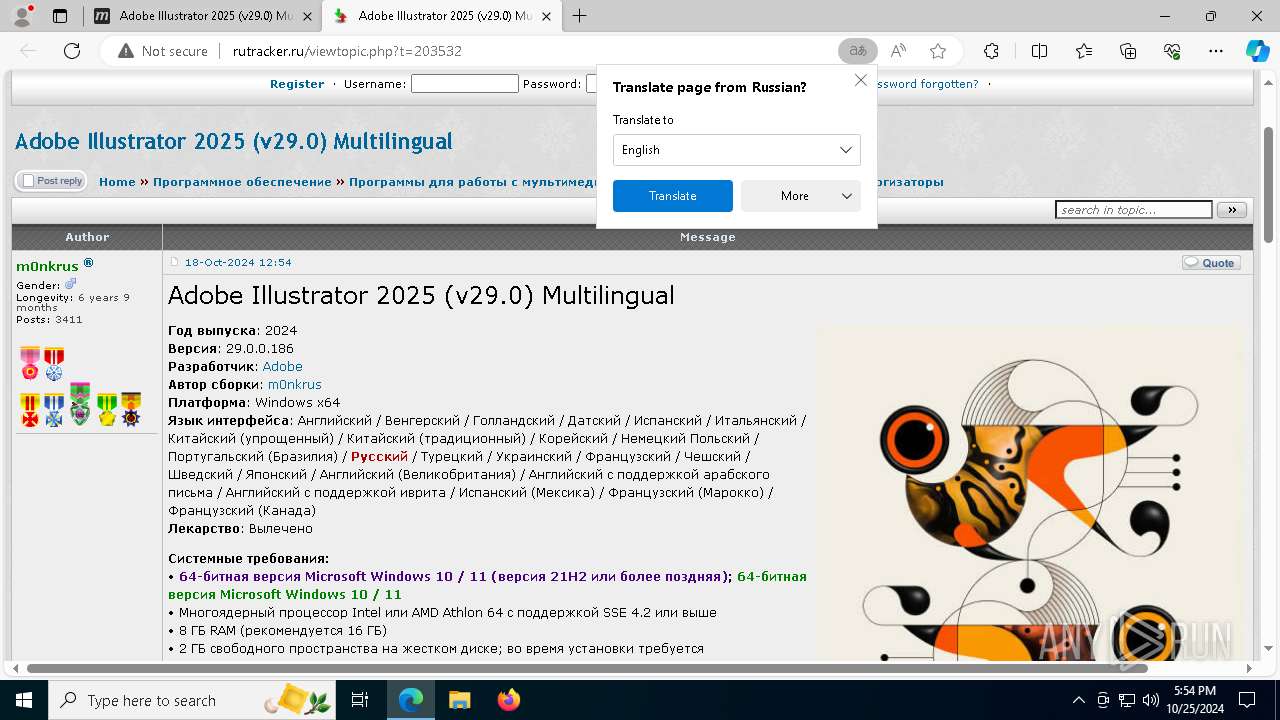1280x720 pixels.
Task: Click the blue ribbon cross medal
Action: pos(54,410)
